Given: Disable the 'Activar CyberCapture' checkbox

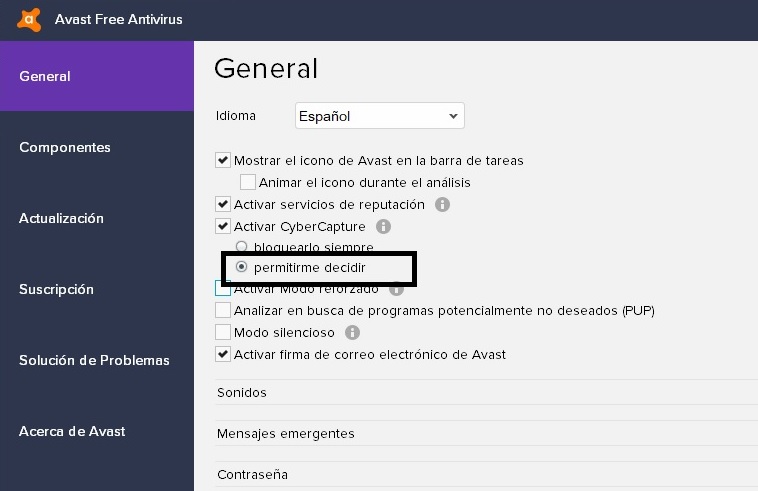Looking at the screenshot, I should (223, 227).
